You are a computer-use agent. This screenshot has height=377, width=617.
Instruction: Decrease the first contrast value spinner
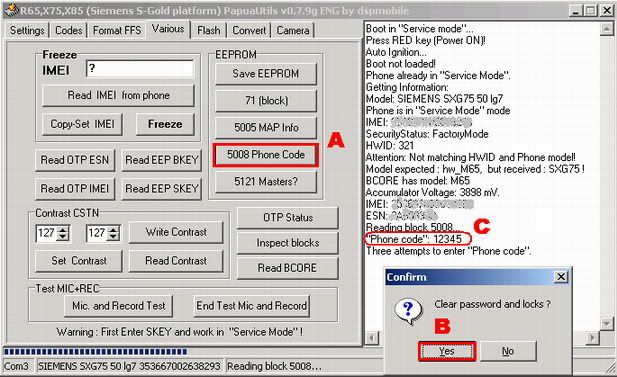63,237
